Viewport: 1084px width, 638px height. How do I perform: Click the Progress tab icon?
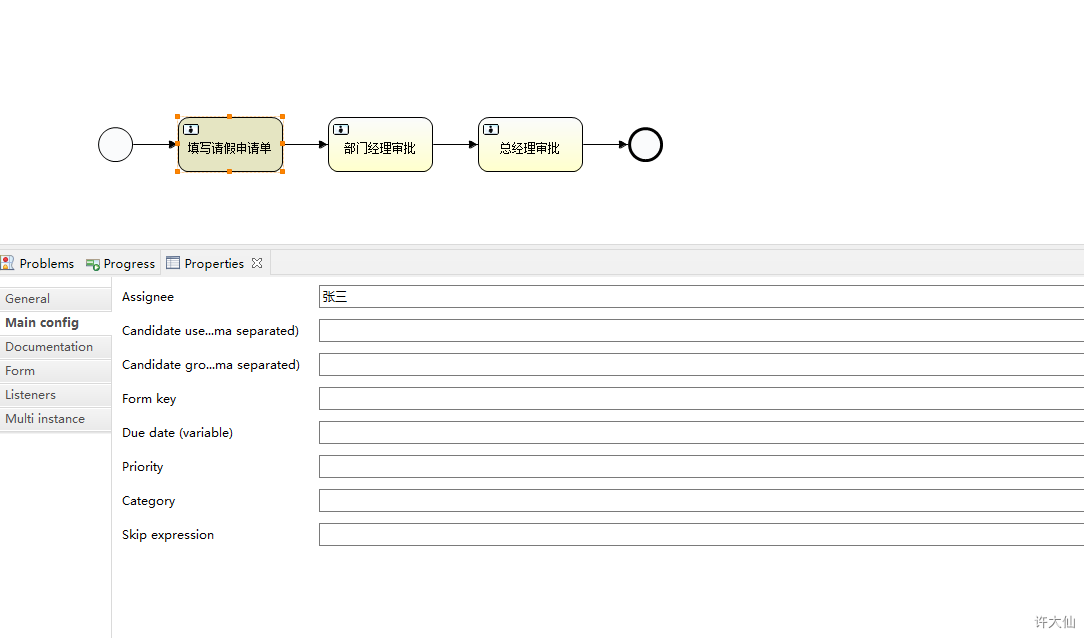tap(93, 264)
